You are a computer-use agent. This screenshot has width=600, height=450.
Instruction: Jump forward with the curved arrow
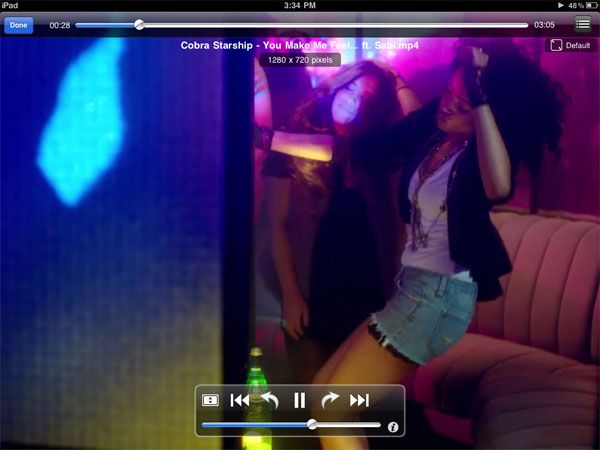coord(329,400)
